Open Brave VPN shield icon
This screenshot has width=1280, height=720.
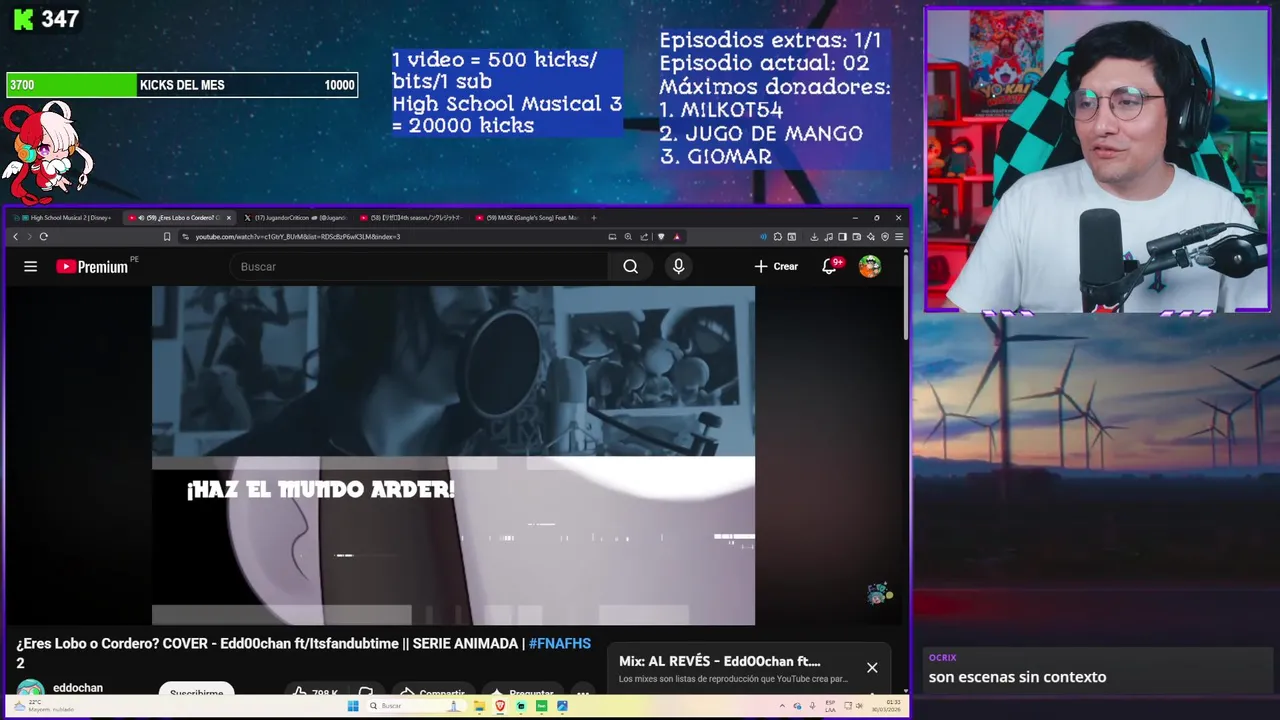[885, 236]
